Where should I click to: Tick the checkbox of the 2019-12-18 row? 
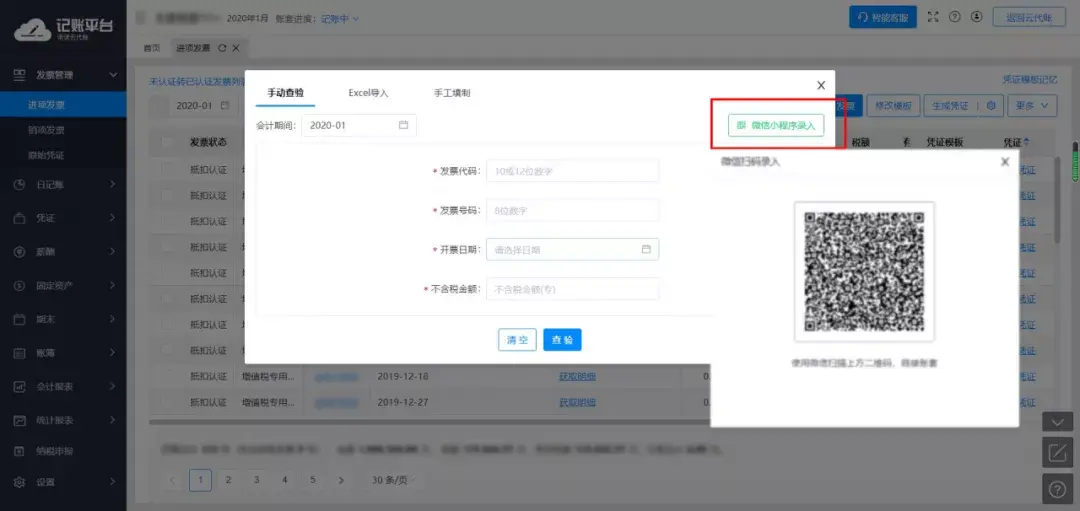click(x=167, y=376)
